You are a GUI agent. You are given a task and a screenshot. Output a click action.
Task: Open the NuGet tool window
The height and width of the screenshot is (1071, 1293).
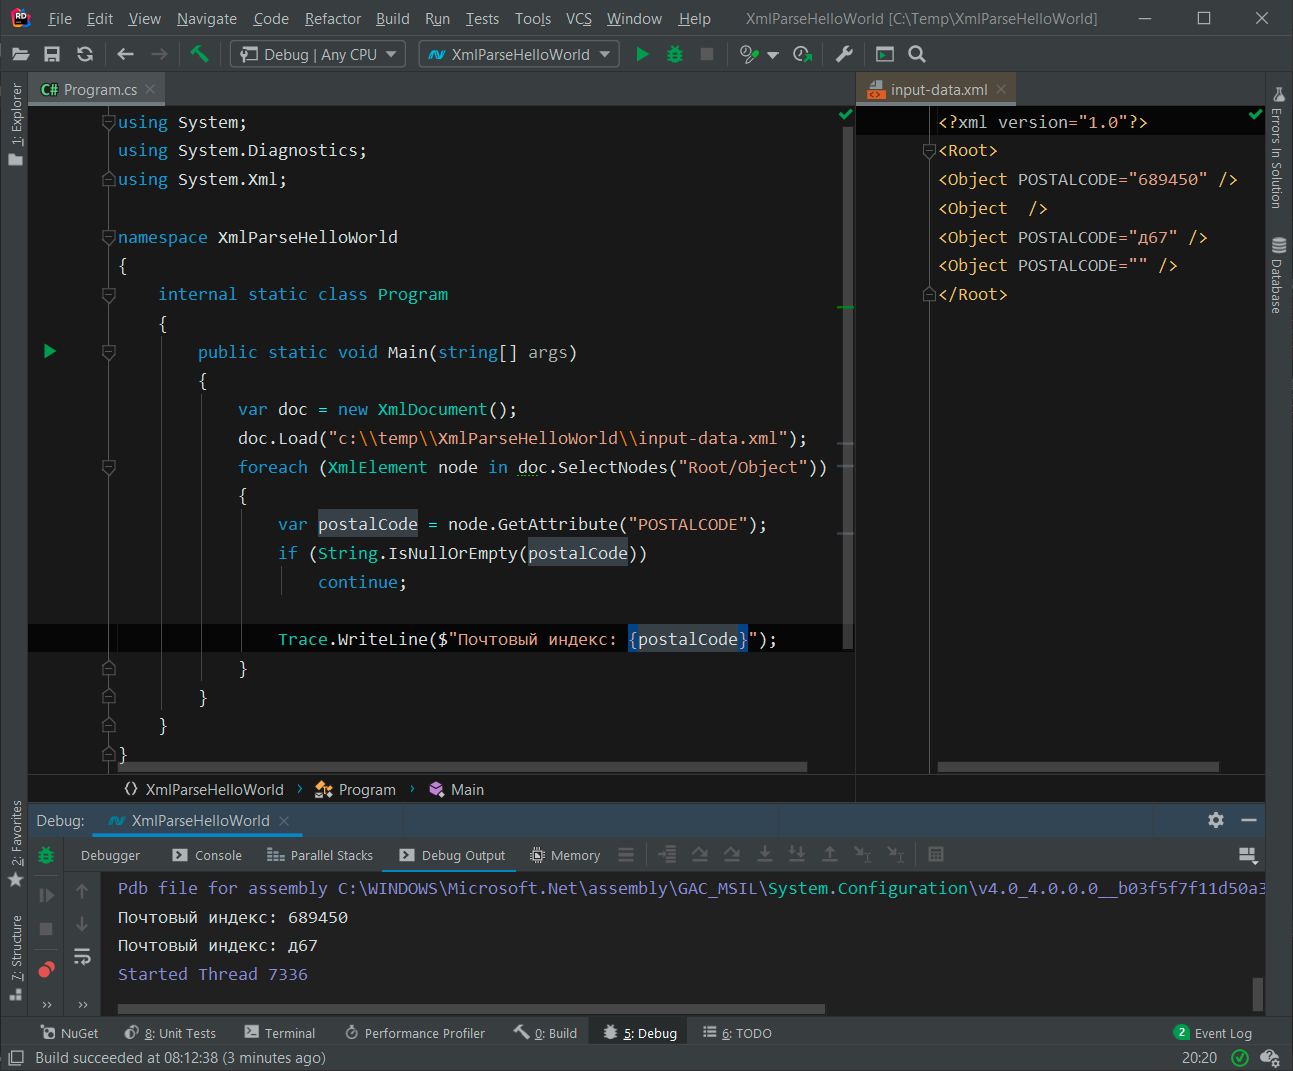(x=69, y=1033)
